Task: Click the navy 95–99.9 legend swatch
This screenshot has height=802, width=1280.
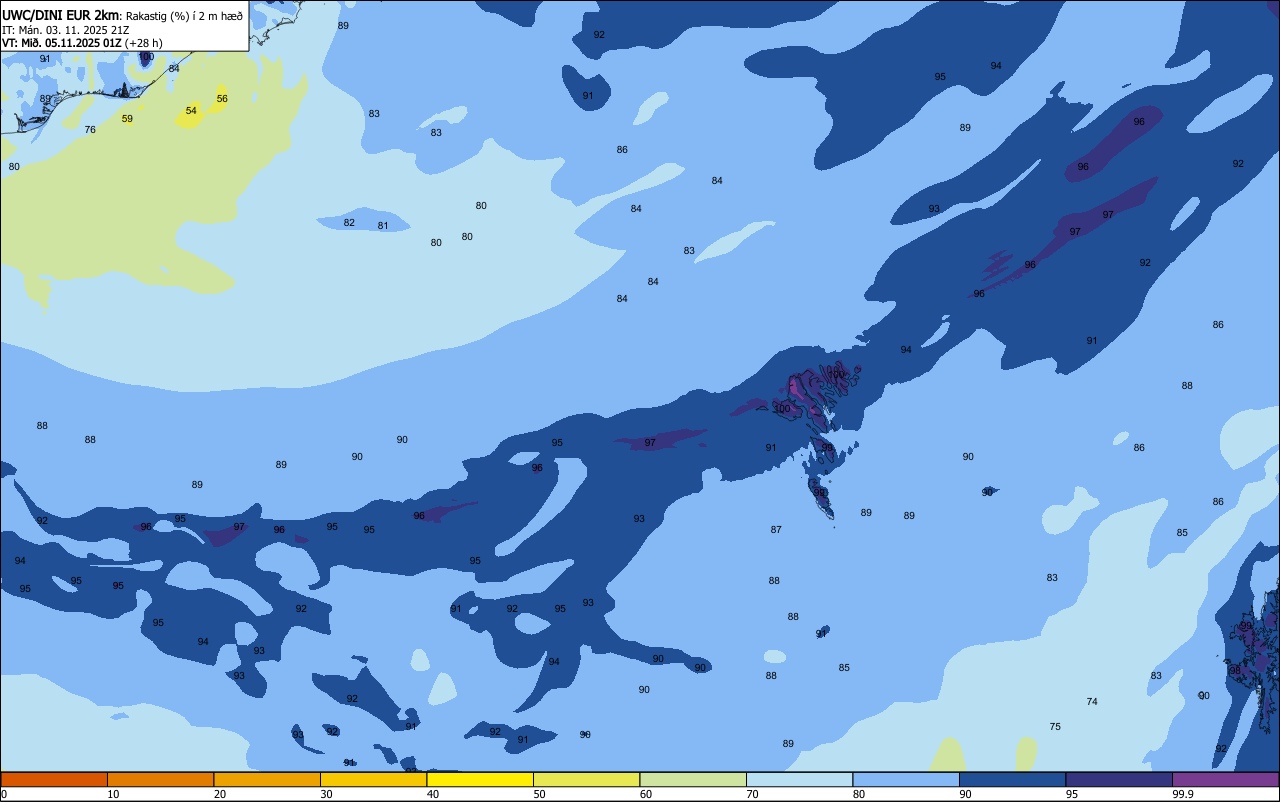Action: [1119, 779]
